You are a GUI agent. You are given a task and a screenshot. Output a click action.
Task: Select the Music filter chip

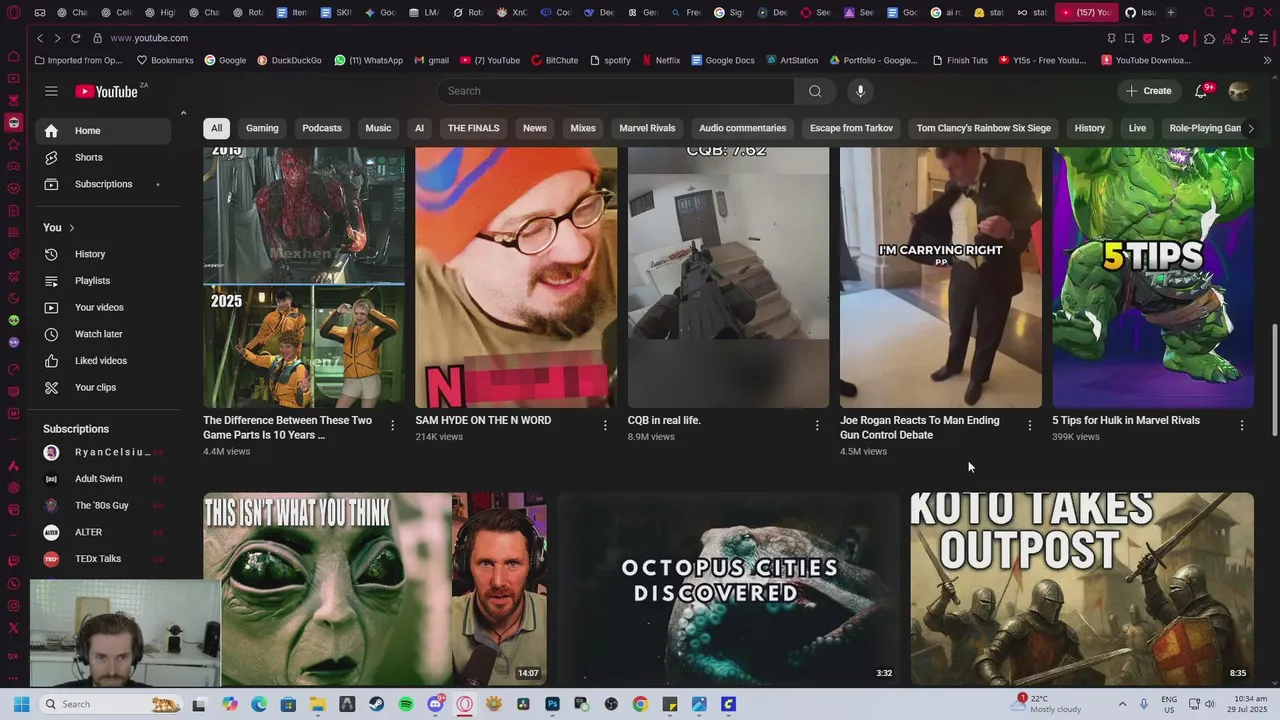coord(378,128)
